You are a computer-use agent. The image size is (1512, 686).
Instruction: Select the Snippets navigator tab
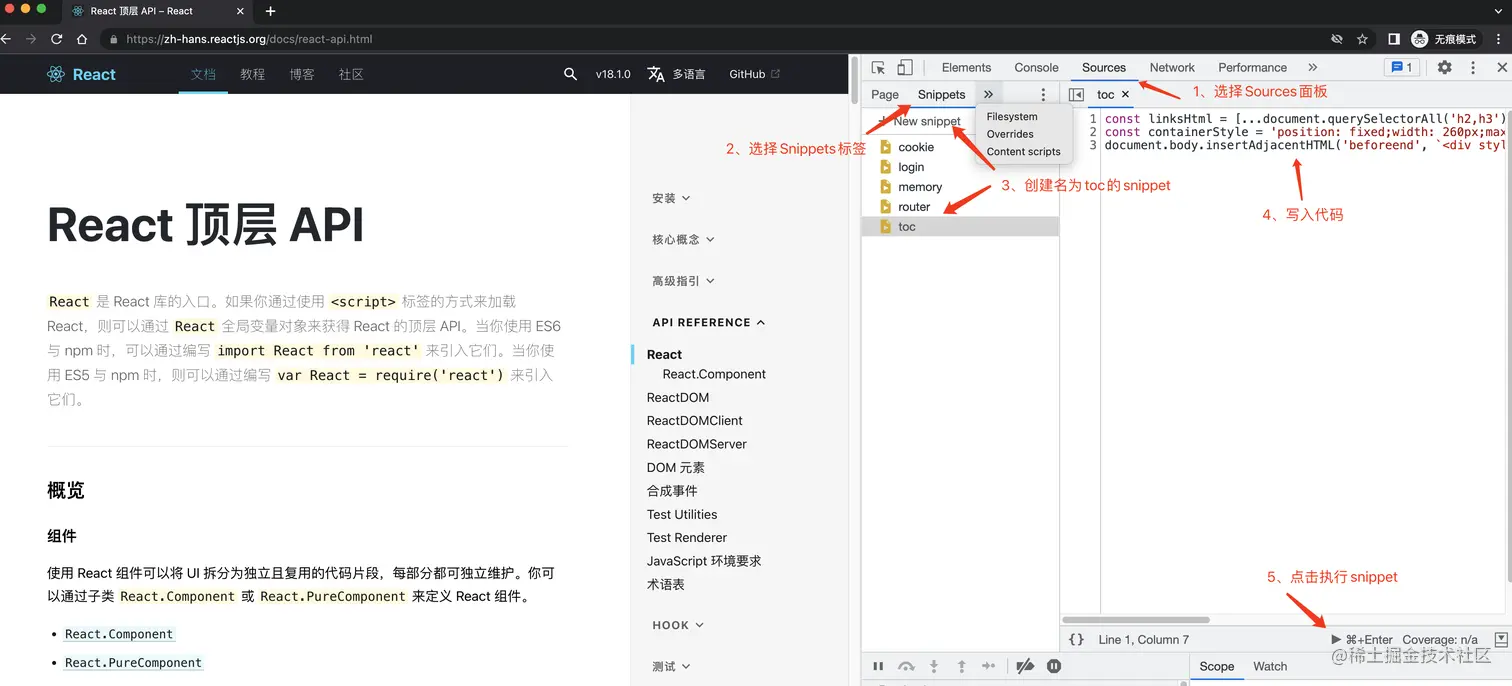click(941, 95)
